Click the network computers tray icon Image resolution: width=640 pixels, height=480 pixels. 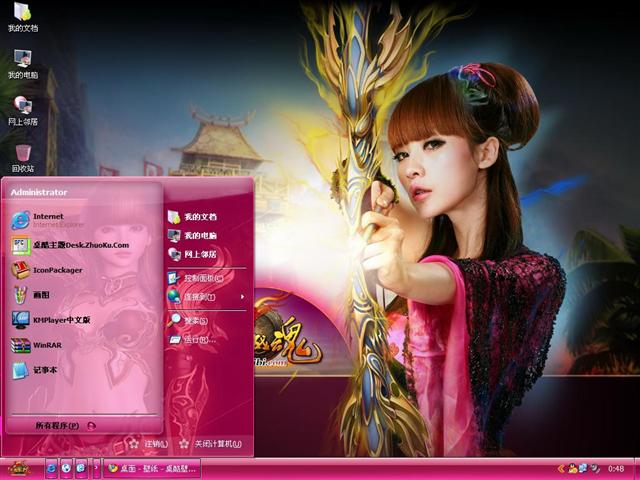(584, 469)
